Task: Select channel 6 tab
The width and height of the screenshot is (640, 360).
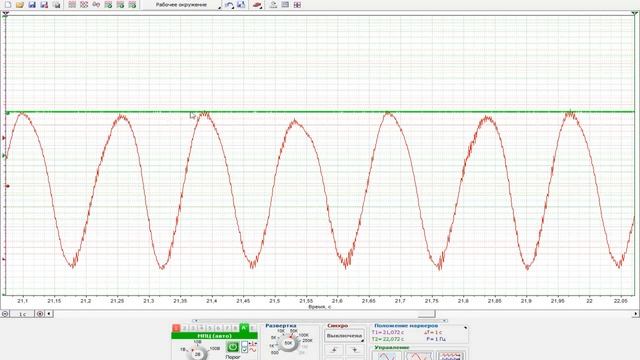Action: 218,328
